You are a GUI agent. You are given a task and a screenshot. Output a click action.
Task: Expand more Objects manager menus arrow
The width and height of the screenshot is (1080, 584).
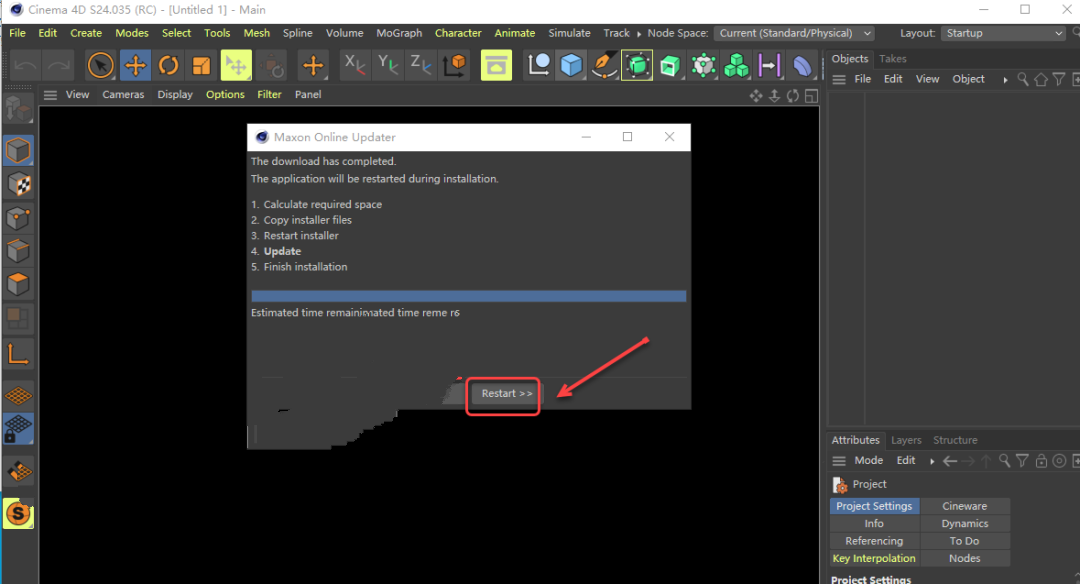[1005, 80]
